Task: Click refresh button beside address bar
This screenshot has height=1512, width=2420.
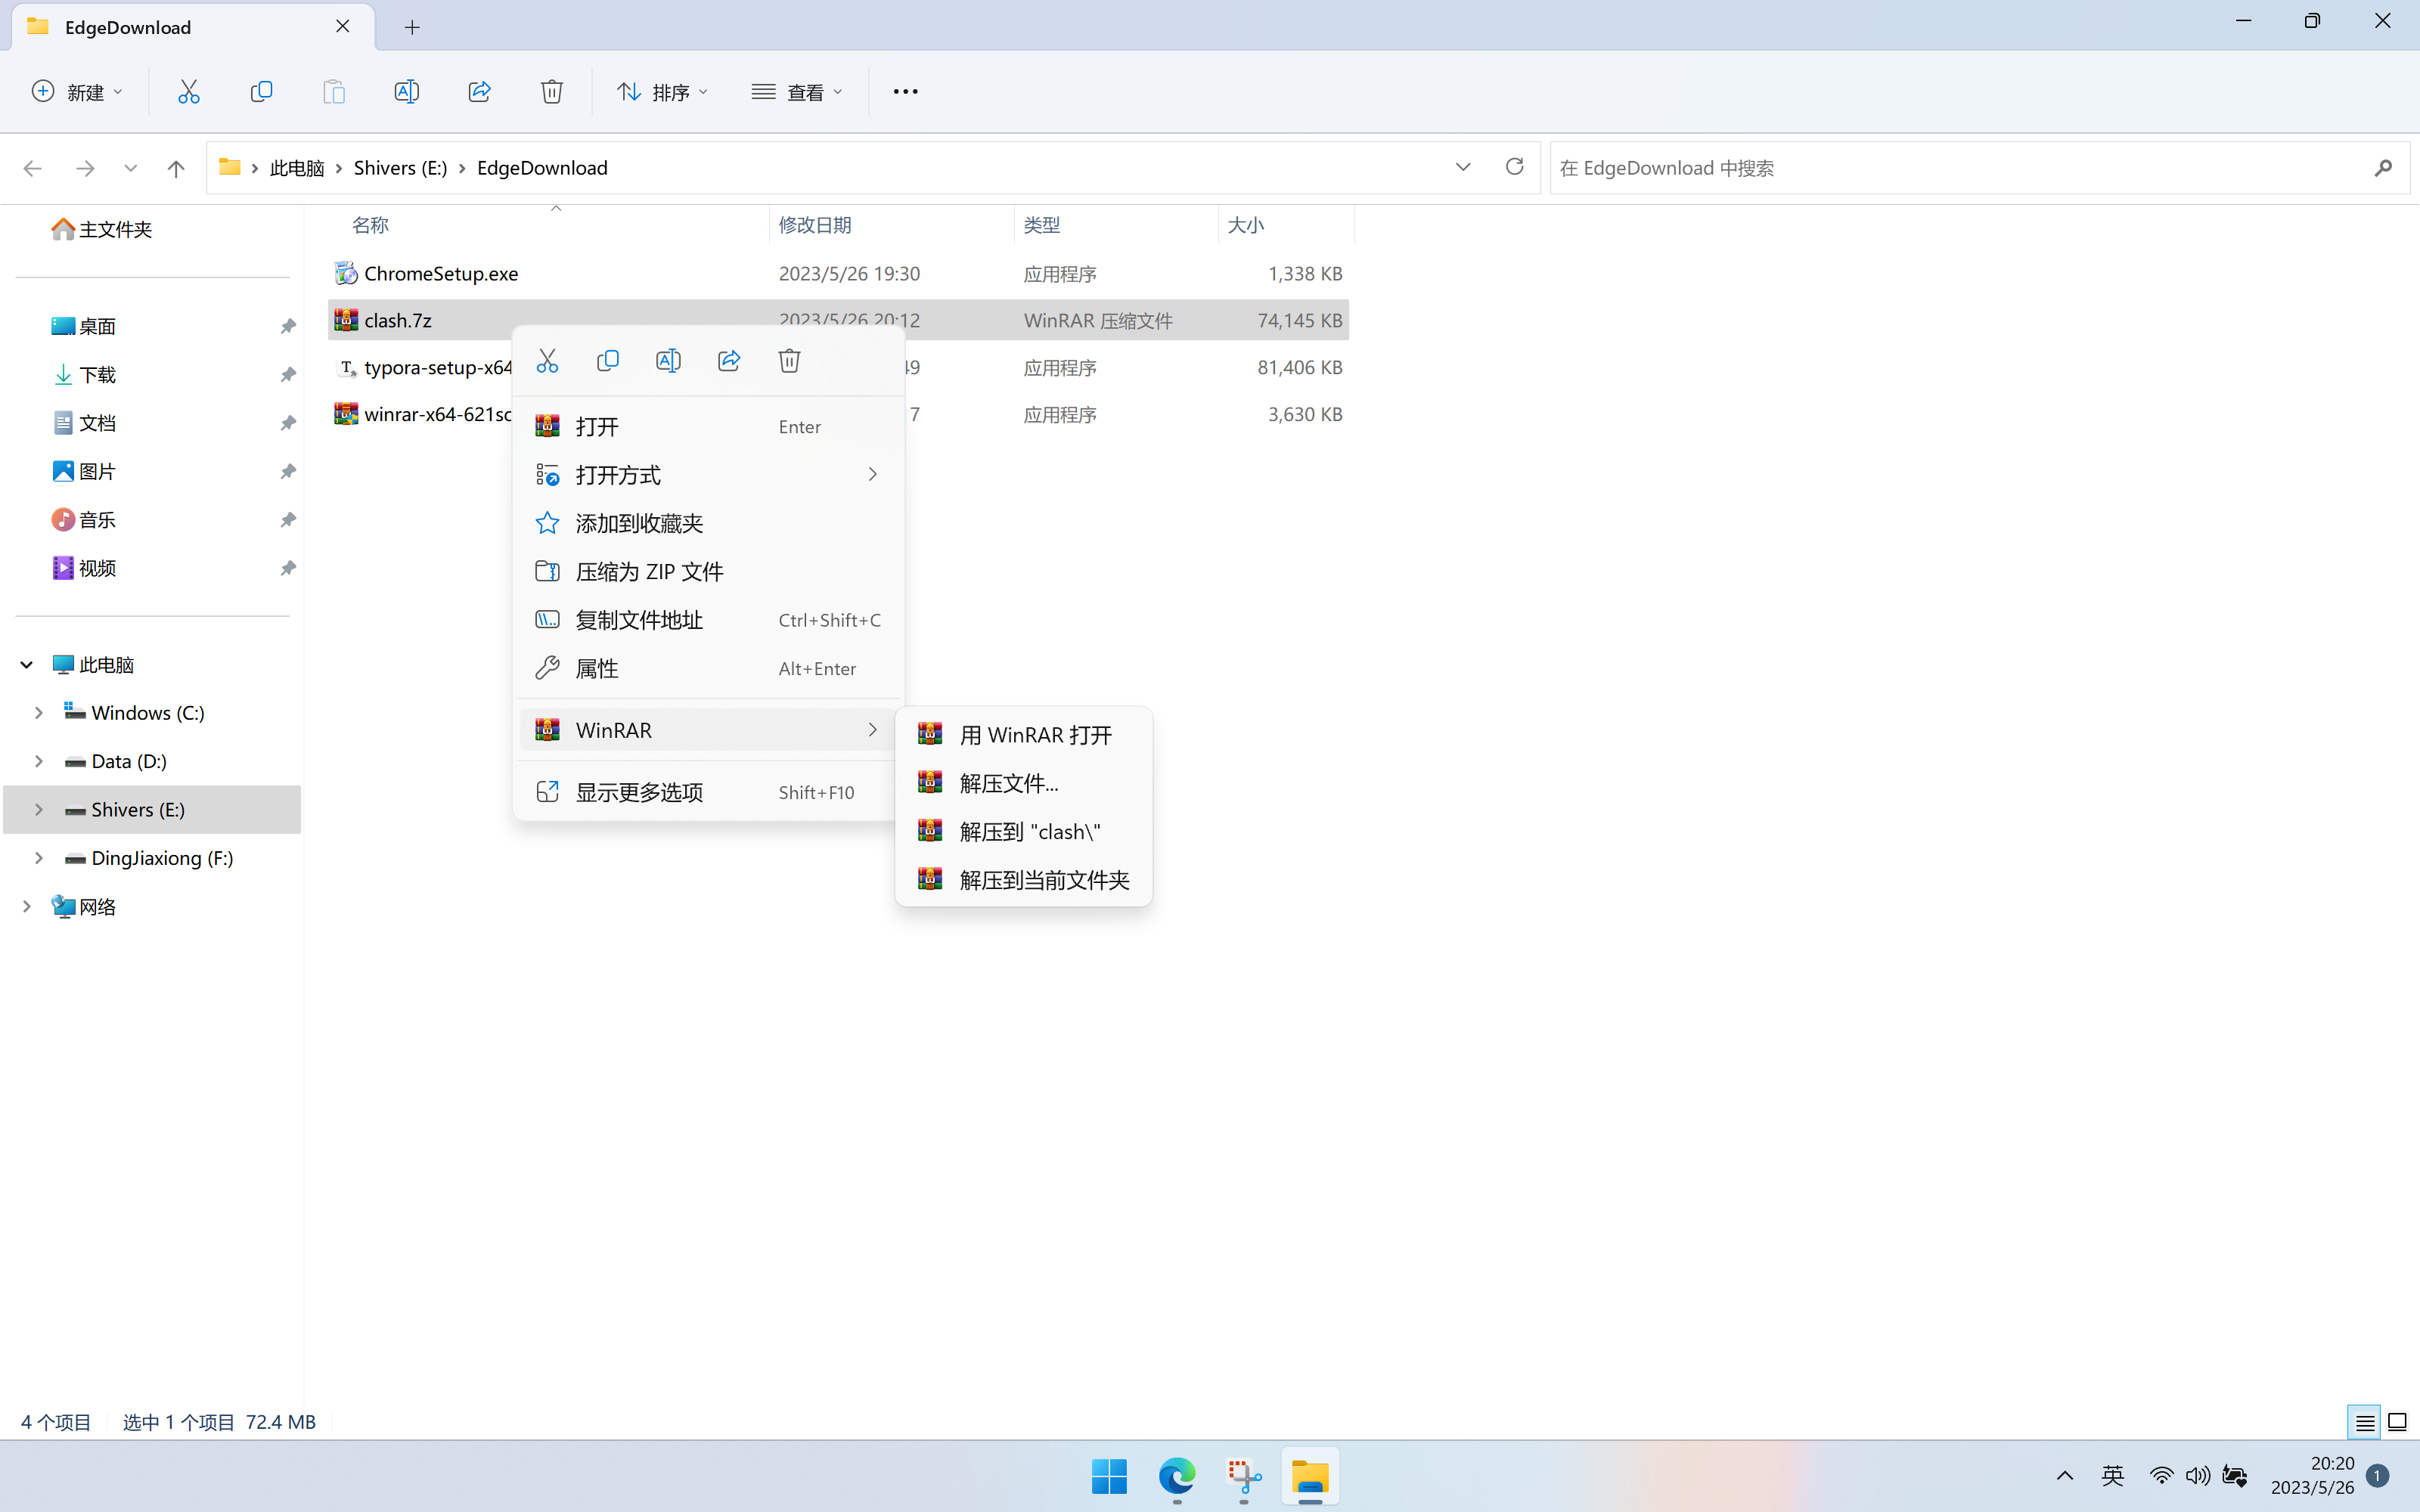Action: point(1514,167)
